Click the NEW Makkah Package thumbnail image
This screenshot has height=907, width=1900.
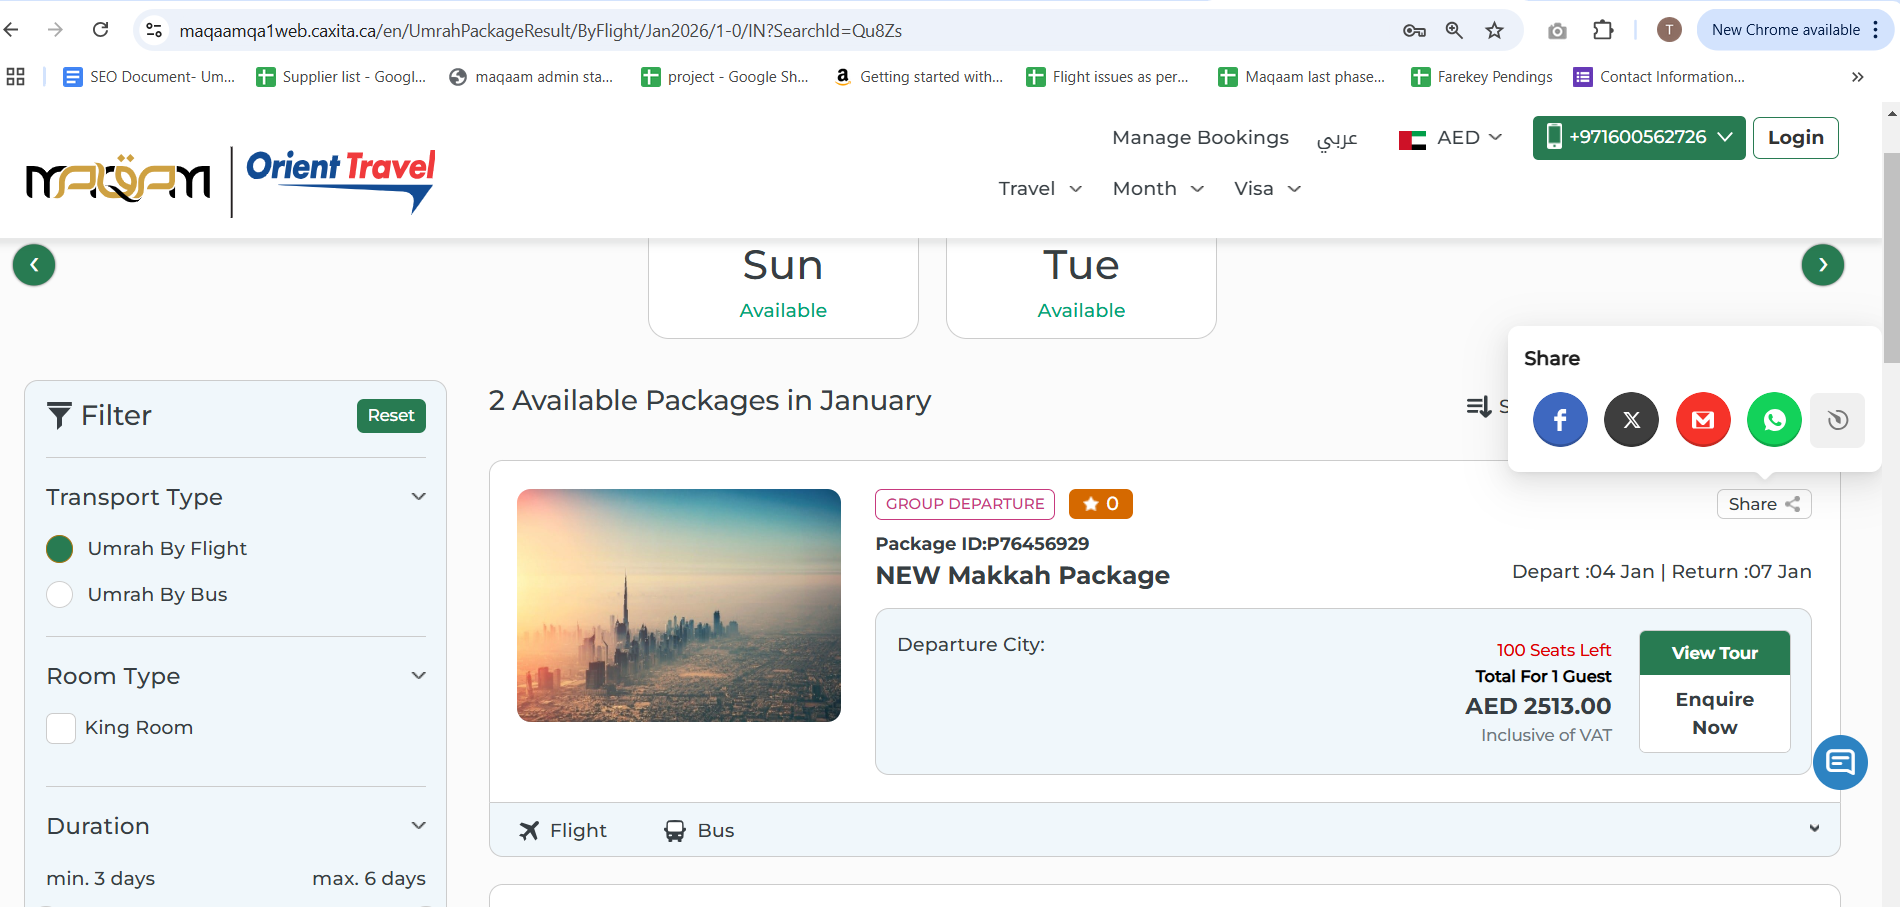[x=679, y=605]
